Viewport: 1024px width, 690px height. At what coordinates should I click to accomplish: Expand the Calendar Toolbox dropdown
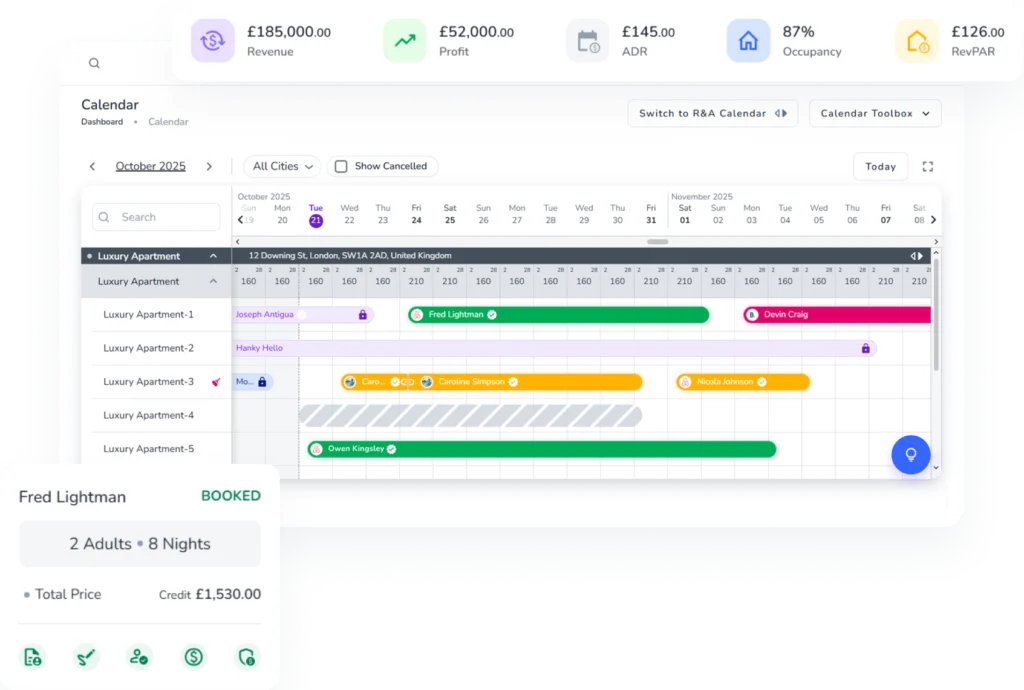click(875, 114)
